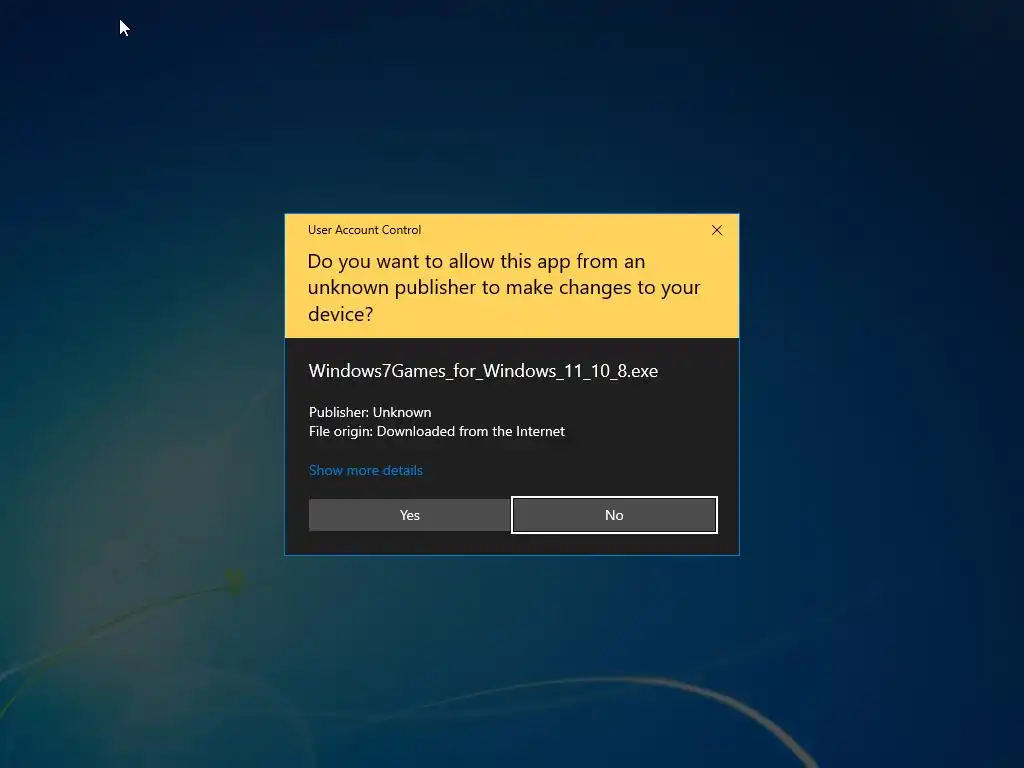This screenshot has width=1024, height=768.
Task: Open the Show more details link
Action: (x=366, y=470)
